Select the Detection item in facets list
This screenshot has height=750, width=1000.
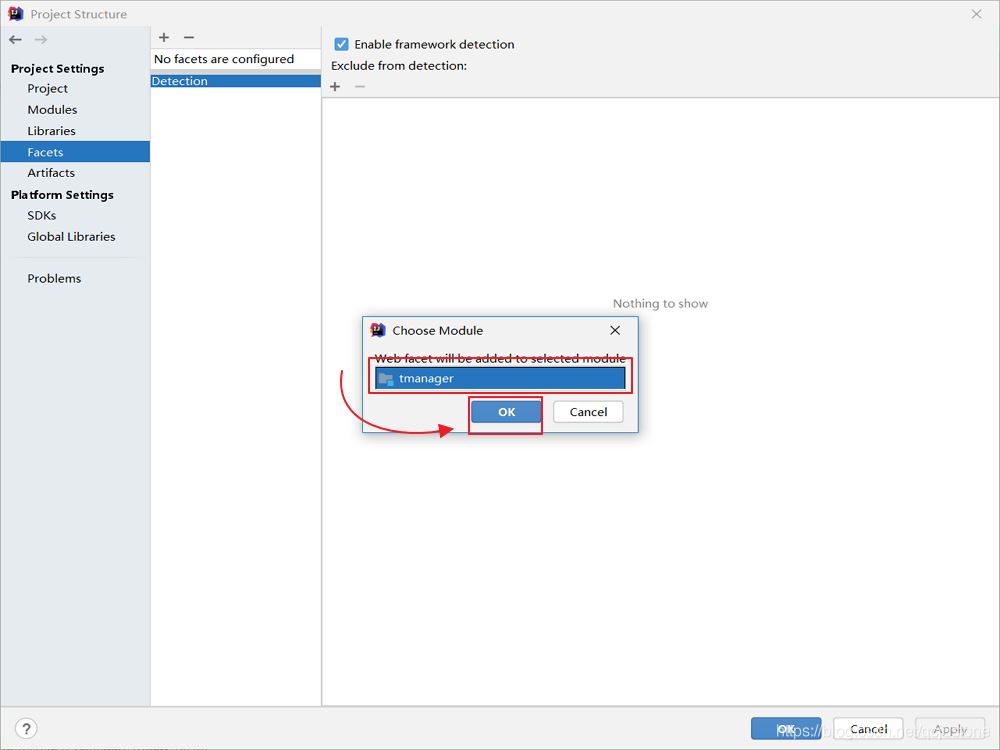pyautogui.click(x=180, y=81)
